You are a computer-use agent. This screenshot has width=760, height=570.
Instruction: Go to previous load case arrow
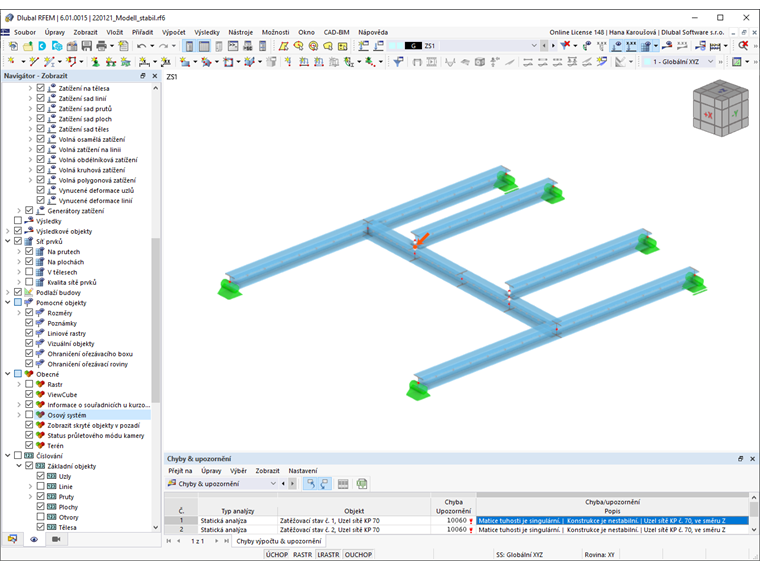point(544,46)
